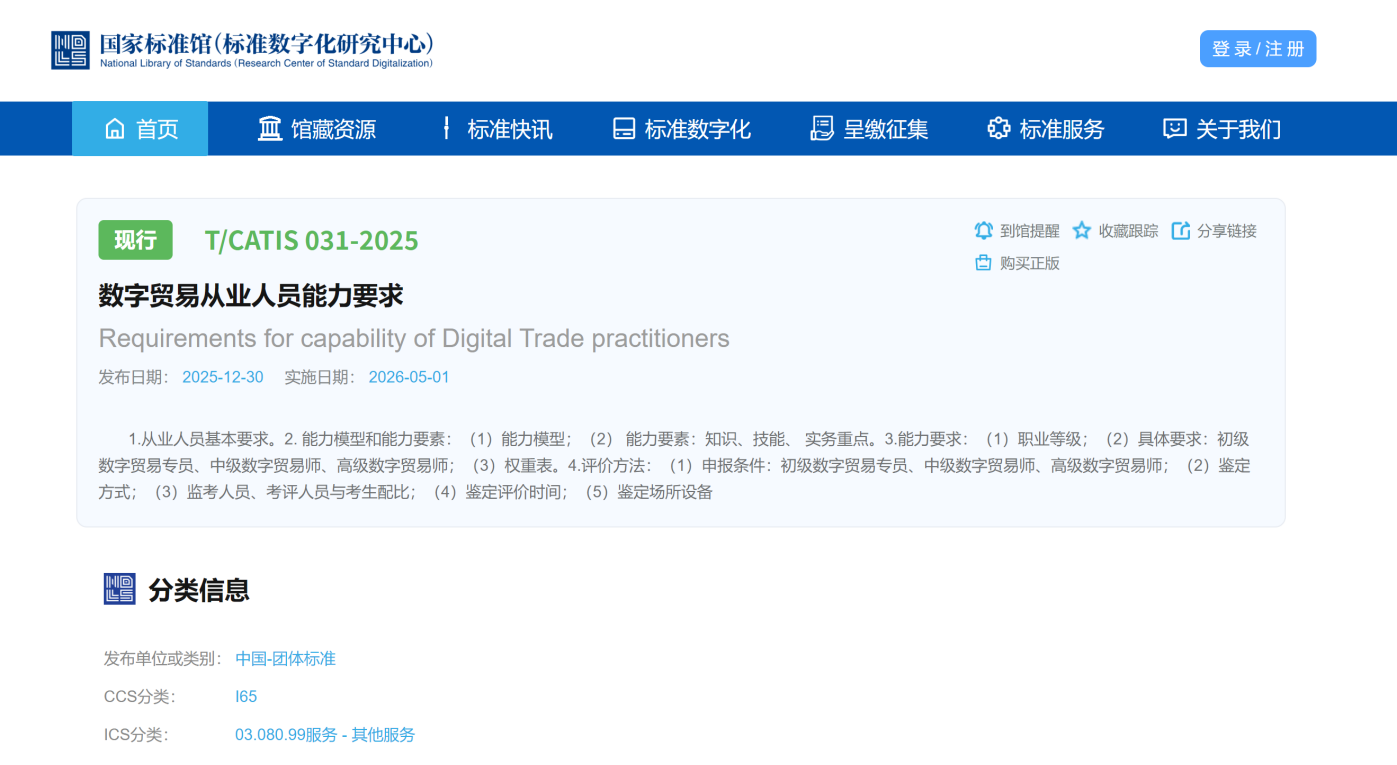The width and height of the screenshot is (1397, 765).
Task: Select the 标准服务 navigation item
Action: coord(1046,129)
